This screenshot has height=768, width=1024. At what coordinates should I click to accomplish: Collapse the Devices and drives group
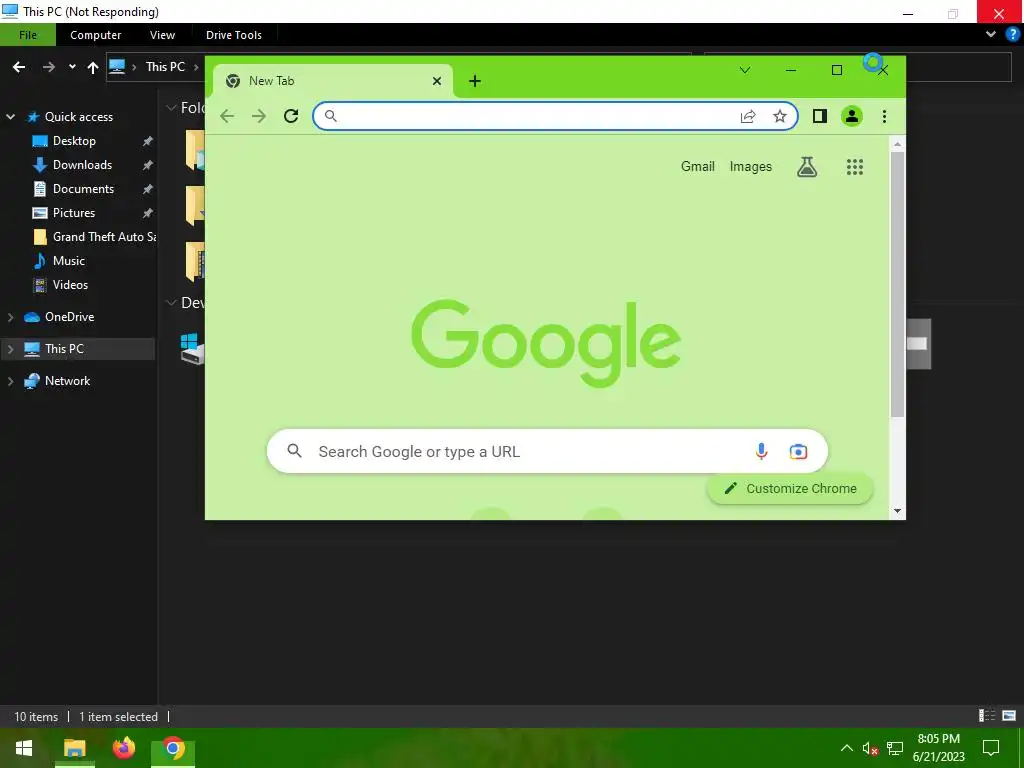coord(171,302)
